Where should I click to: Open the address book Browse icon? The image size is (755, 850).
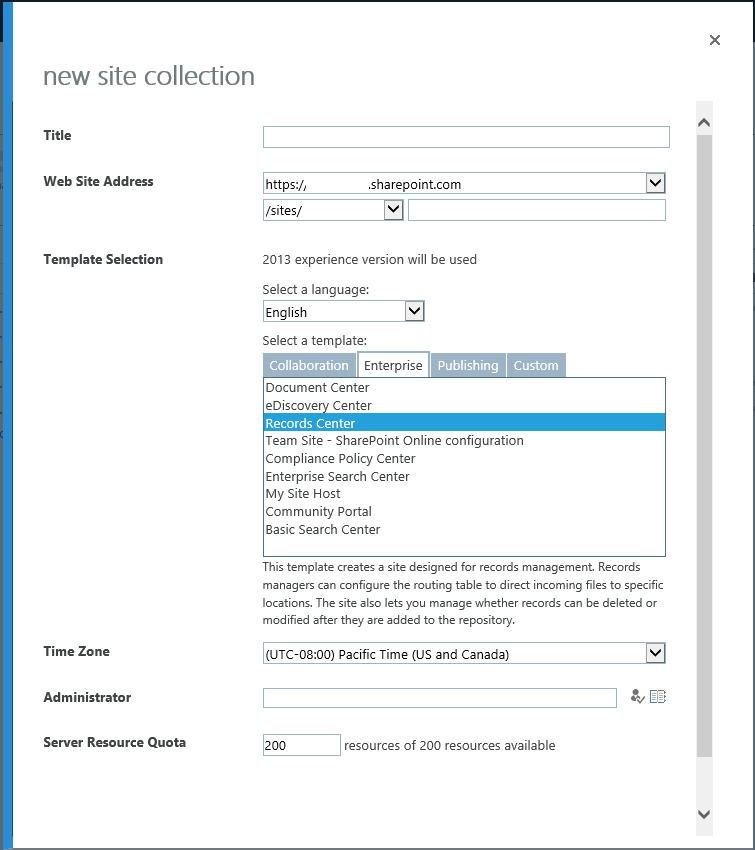(x=657, y=697)
